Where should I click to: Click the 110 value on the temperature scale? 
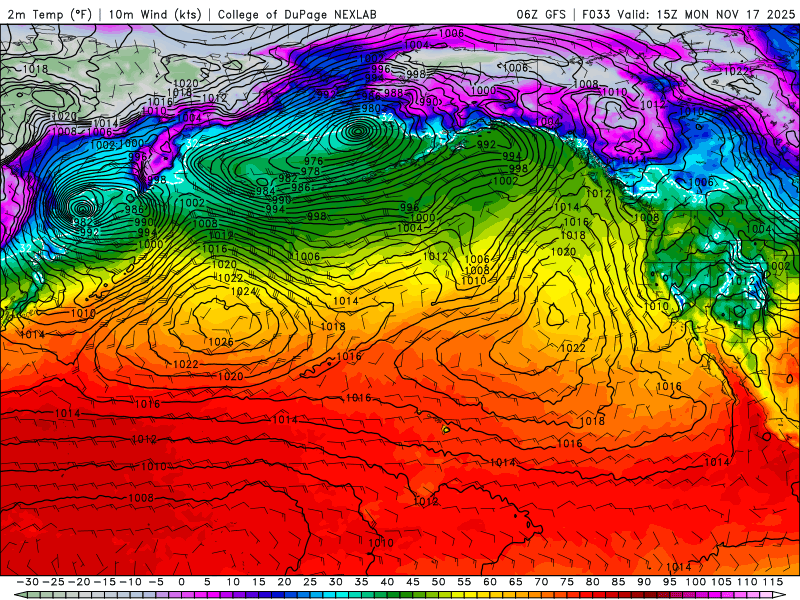click(x=747, y=582)
